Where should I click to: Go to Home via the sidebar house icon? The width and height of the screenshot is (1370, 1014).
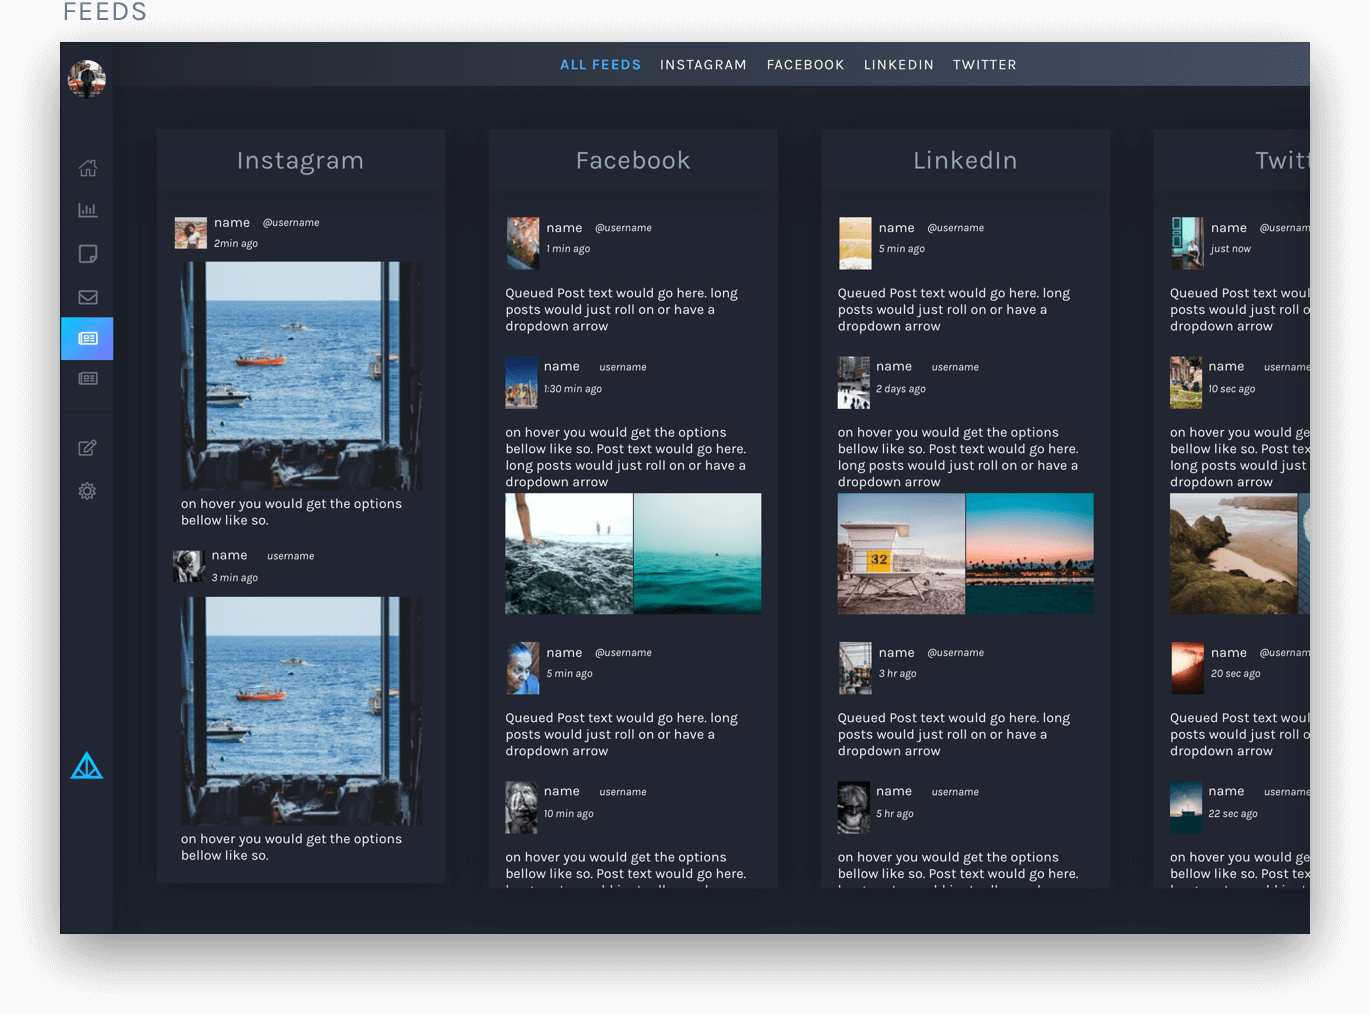[88, 168]
